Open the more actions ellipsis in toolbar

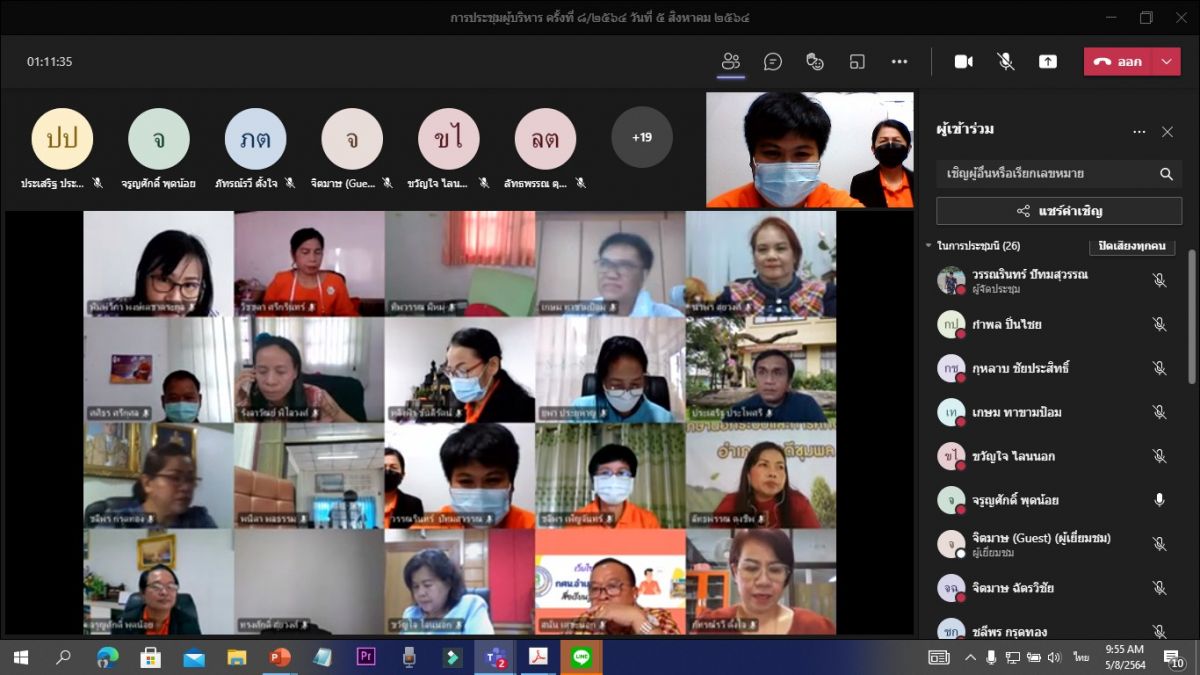tap(899, 62)
